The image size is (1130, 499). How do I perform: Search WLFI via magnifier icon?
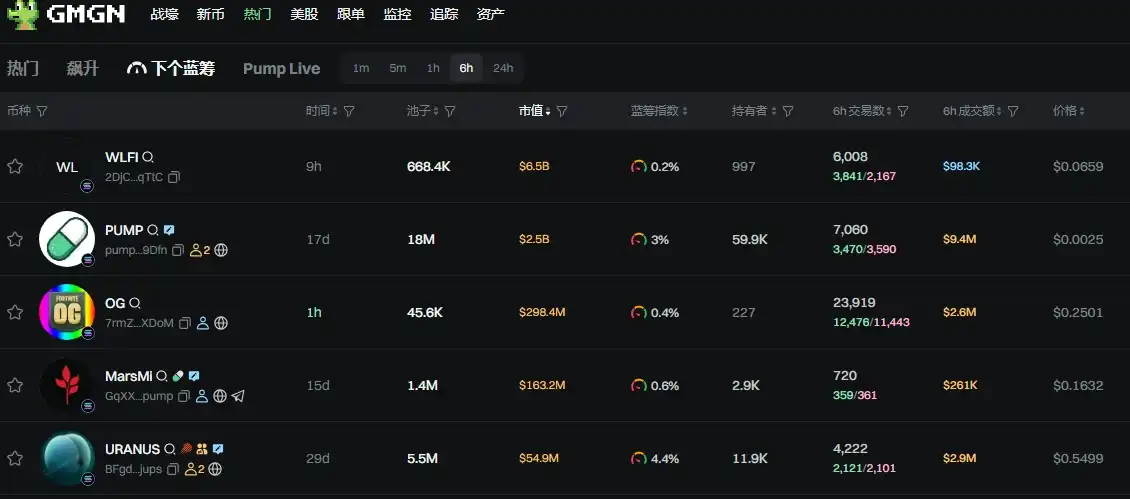[148, 157]
